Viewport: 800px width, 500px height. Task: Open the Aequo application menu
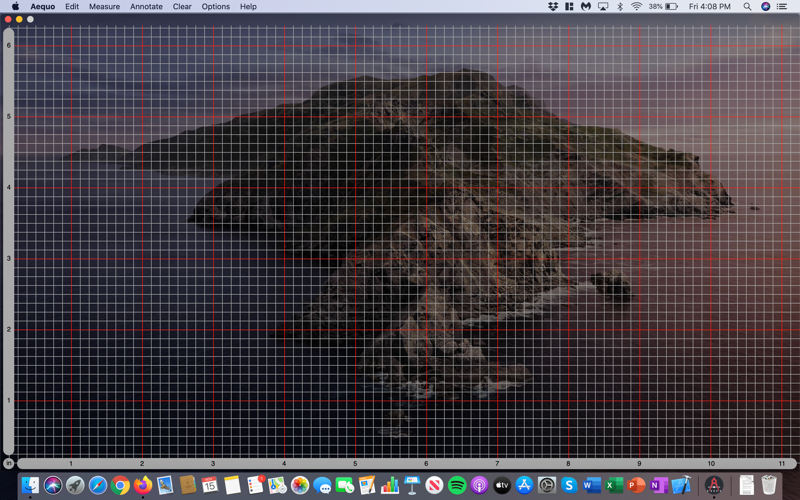[41, 6]
